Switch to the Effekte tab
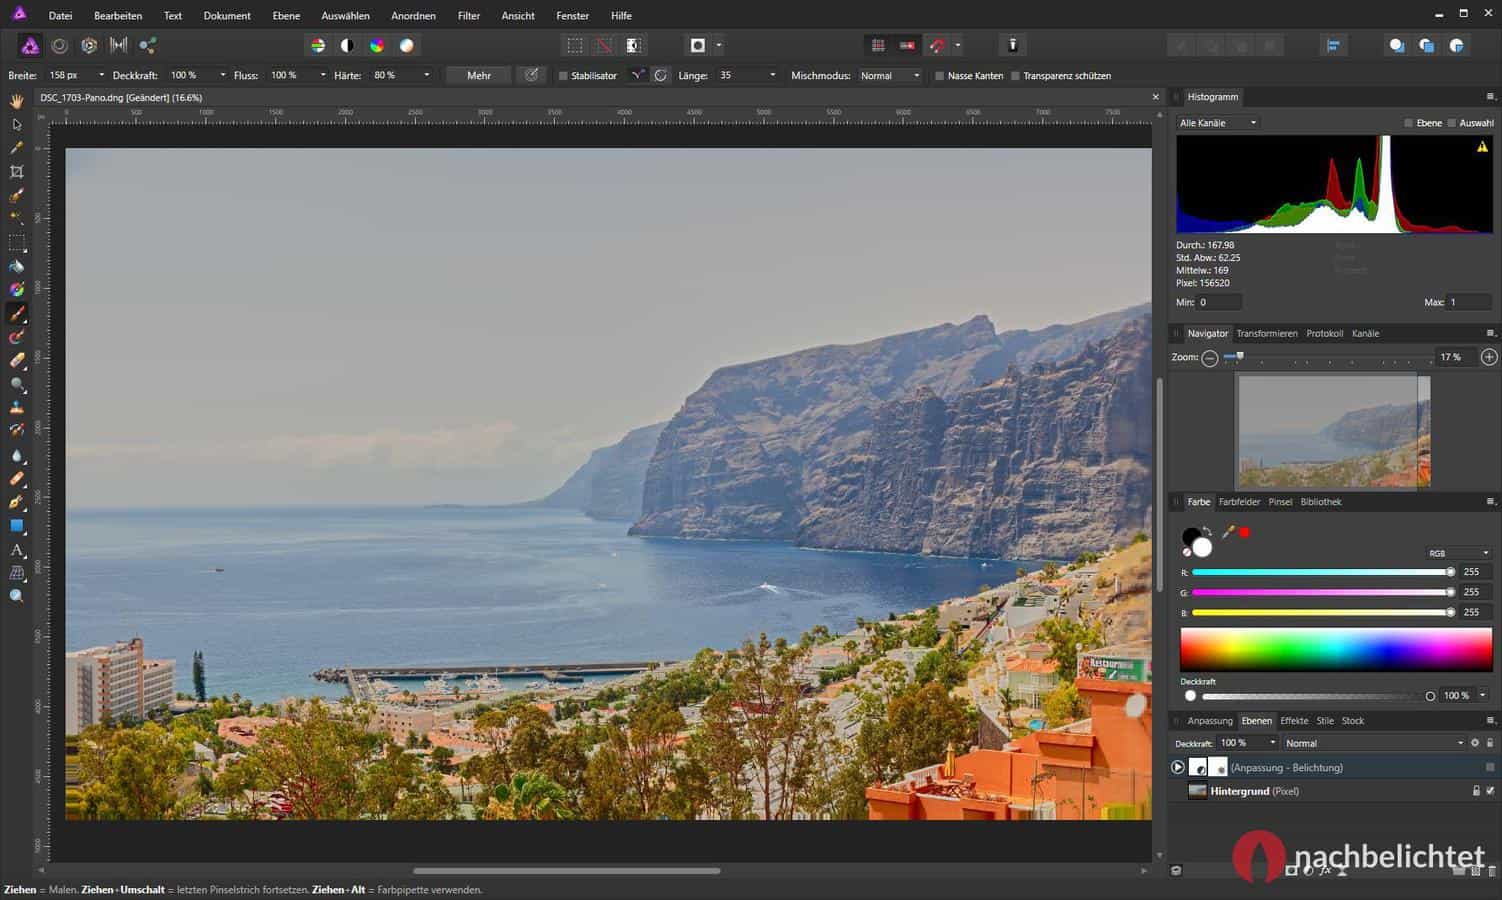This screenshot has height=900, width=1502. click(1294, 721)
